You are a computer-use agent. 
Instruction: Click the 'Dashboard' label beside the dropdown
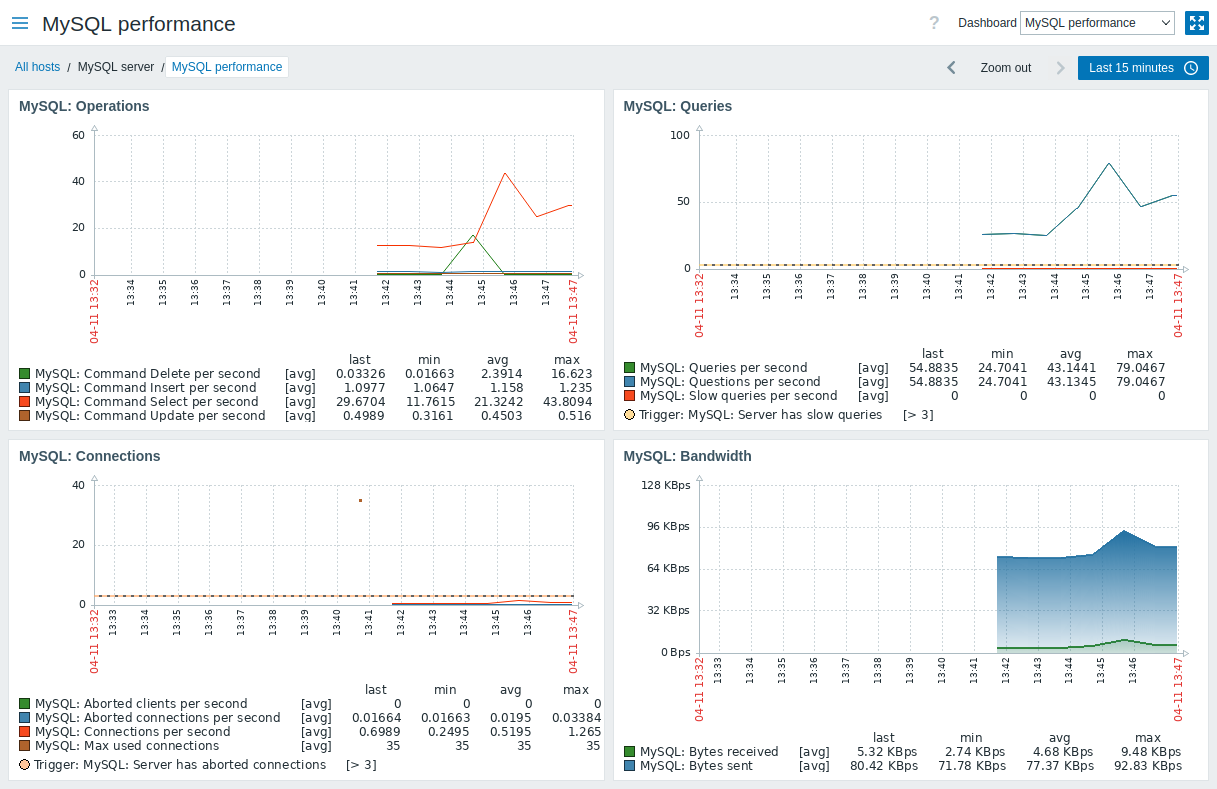tap(987, 23)
